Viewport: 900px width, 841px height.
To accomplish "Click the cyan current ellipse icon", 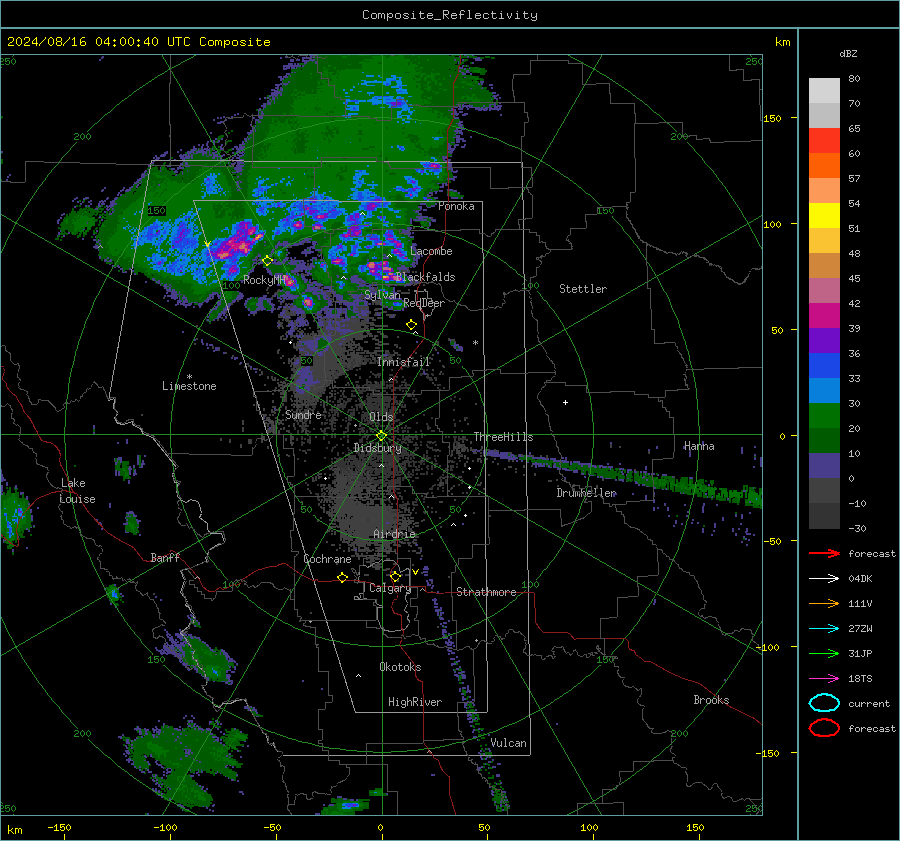I will [824, 703].
